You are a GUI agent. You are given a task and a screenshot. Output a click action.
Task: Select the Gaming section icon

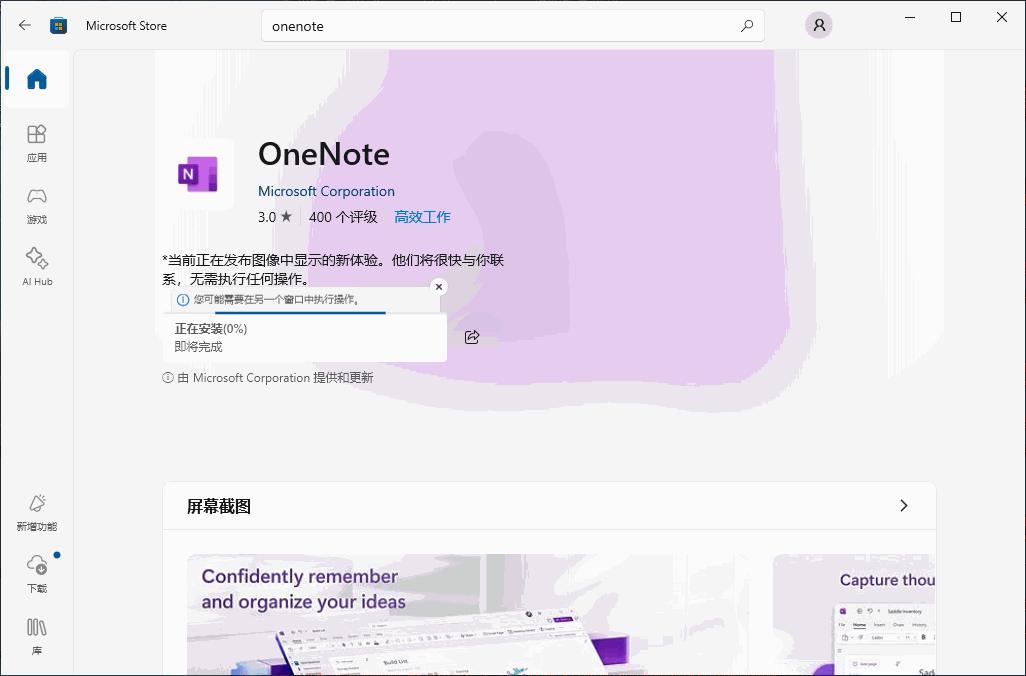[36, 204]
